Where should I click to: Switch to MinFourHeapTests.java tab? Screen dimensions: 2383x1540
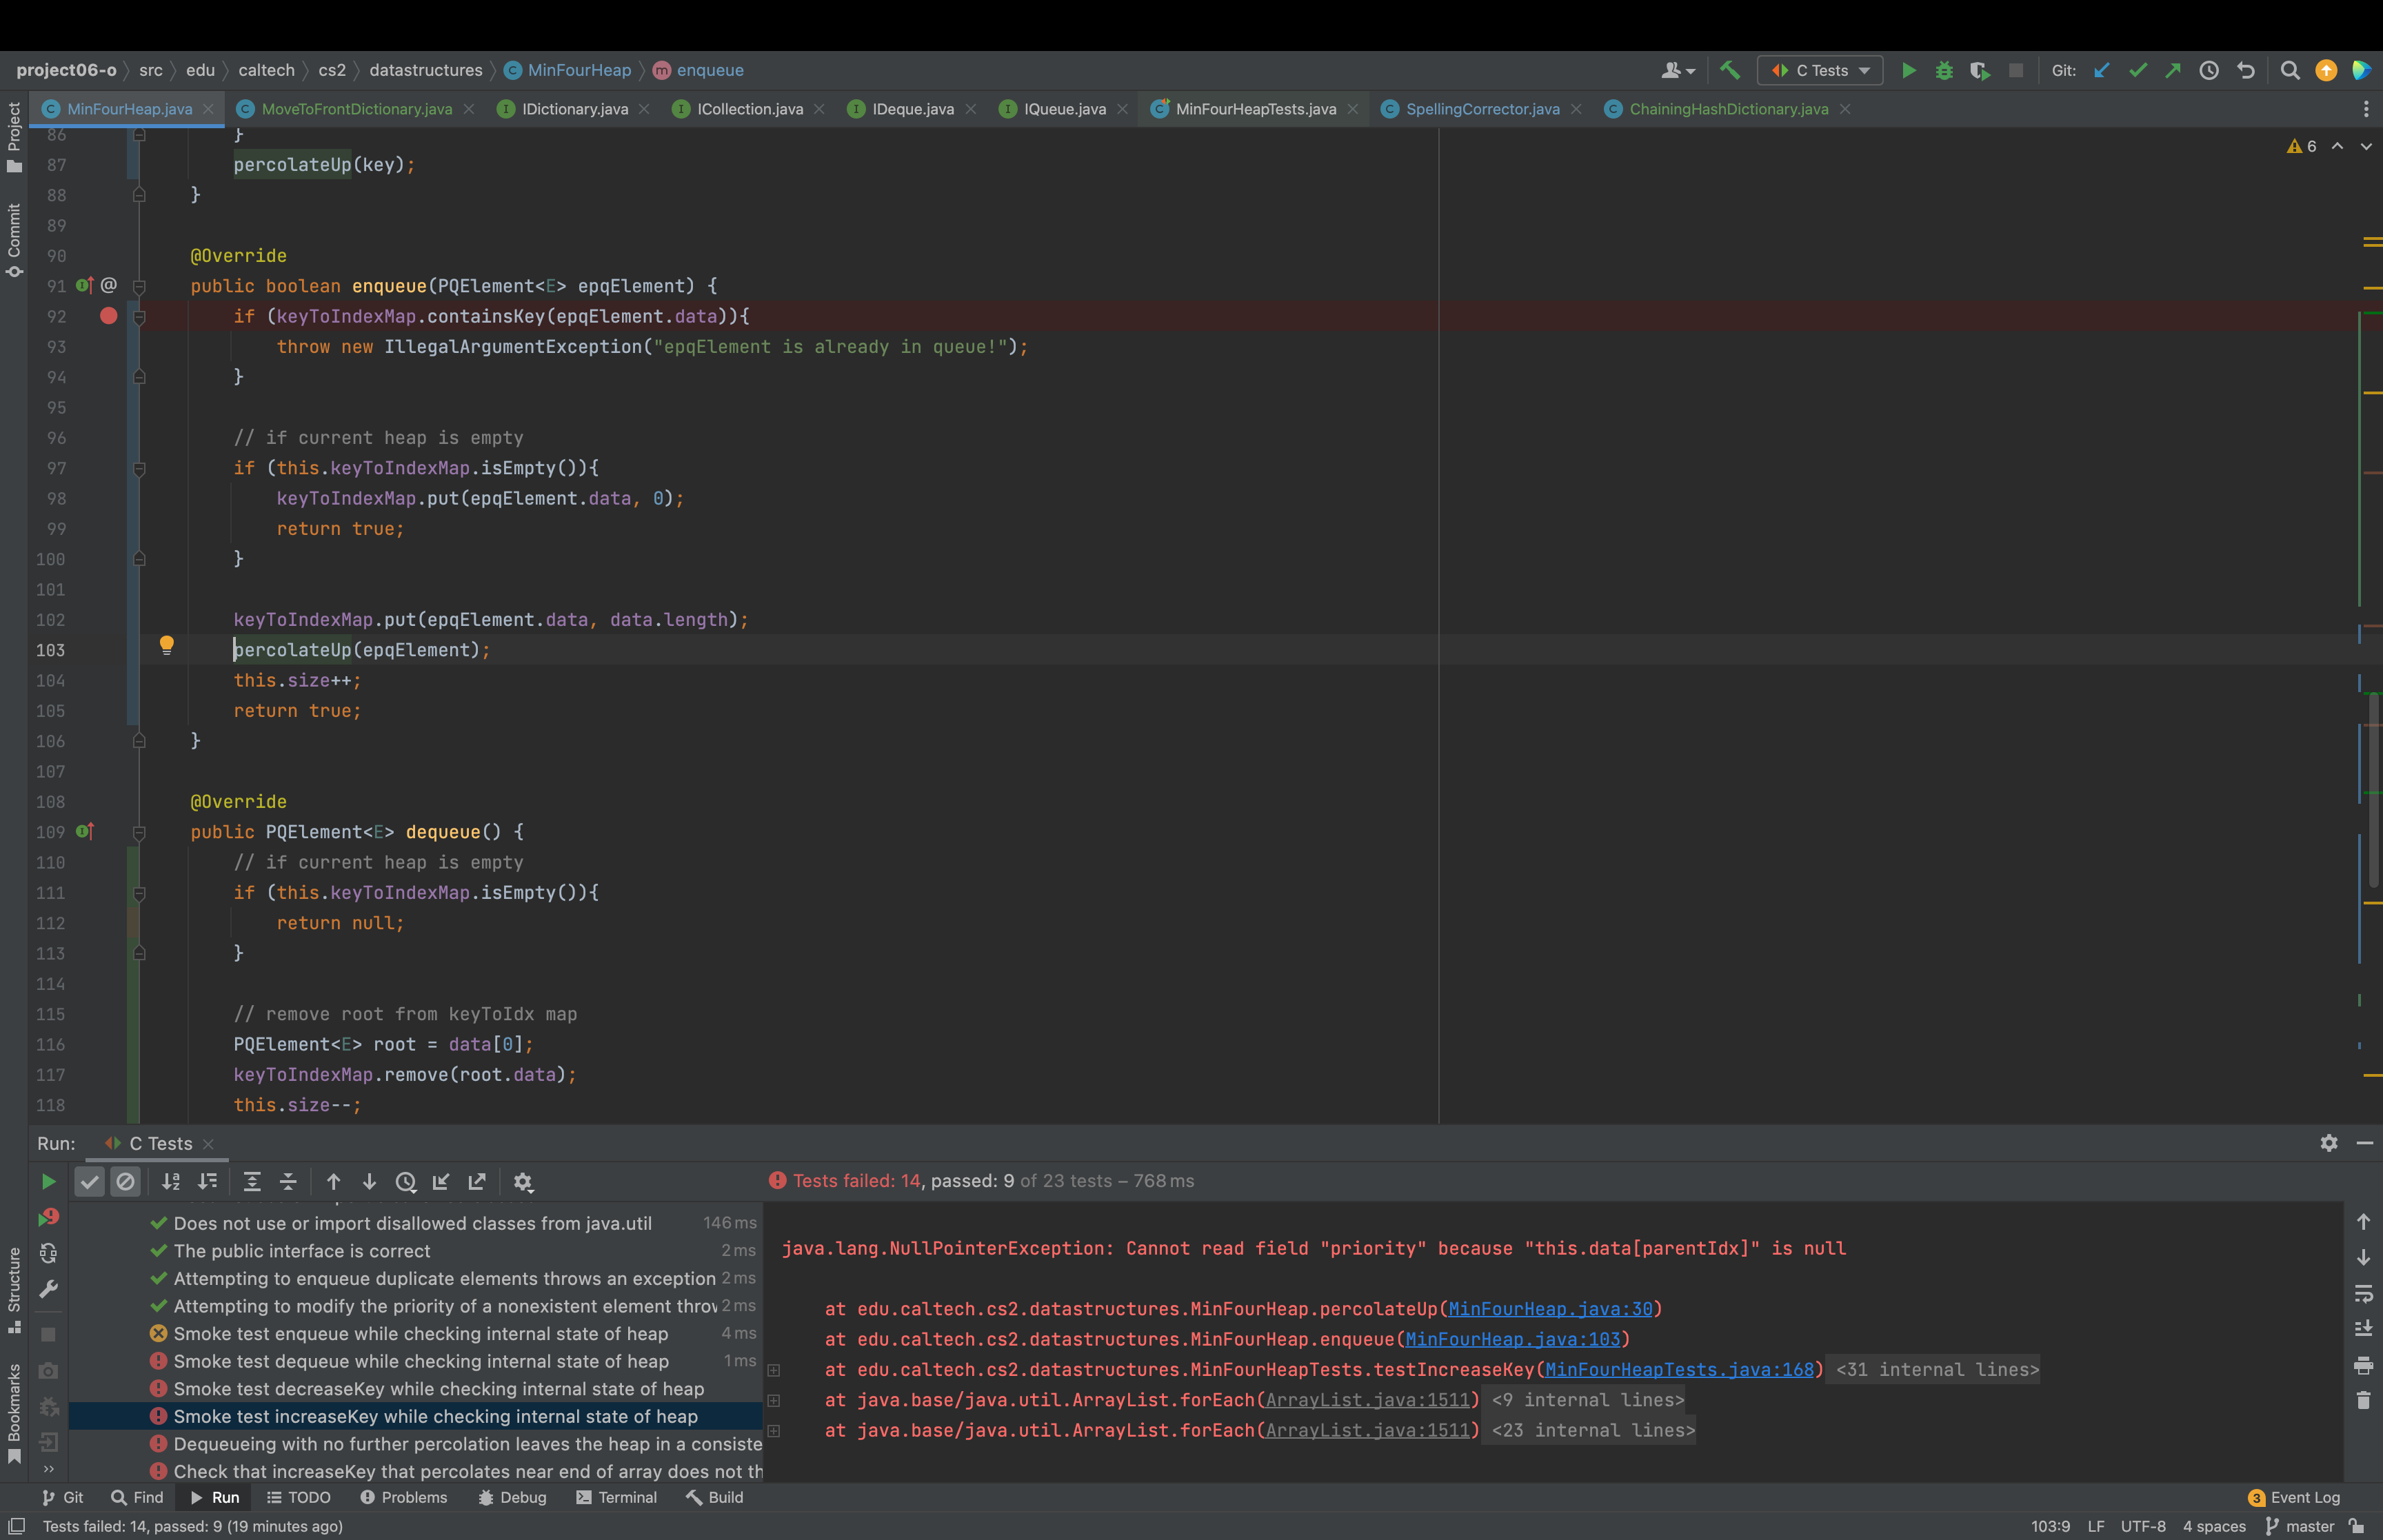pos(1255,109)
